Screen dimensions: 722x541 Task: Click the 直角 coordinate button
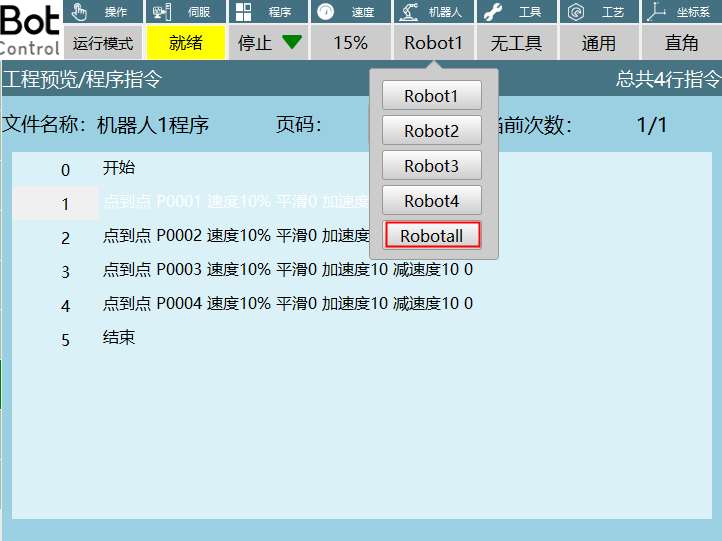(682, 43)
